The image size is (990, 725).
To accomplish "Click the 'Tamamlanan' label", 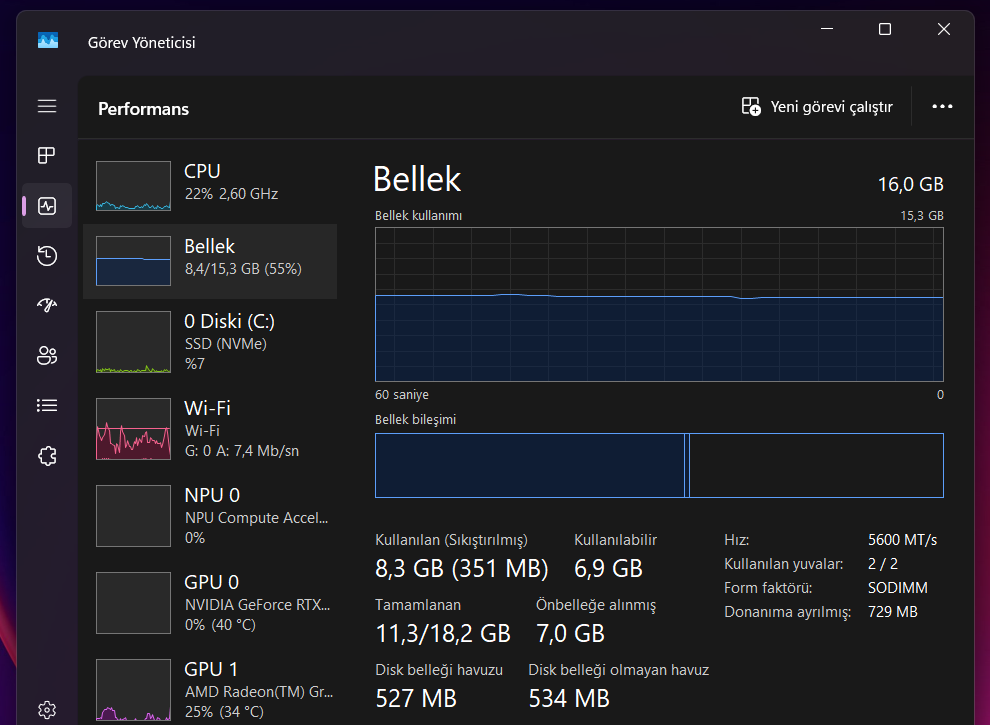I will (417, 605).
